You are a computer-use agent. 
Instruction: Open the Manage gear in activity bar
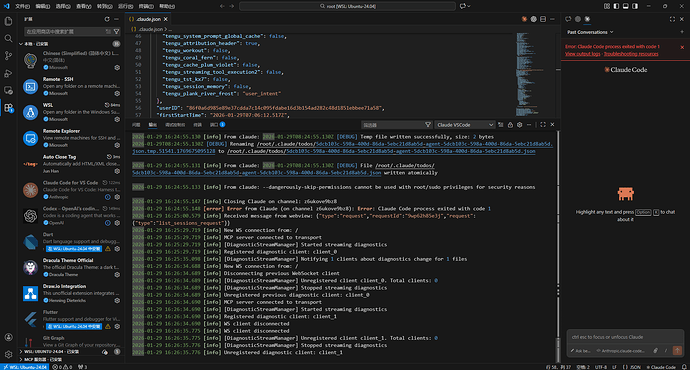pyautogui.click(x=8, y=354)
